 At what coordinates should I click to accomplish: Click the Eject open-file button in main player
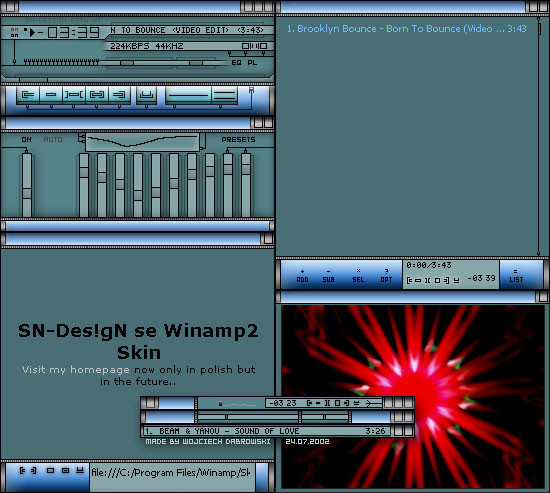coord(146,95)
